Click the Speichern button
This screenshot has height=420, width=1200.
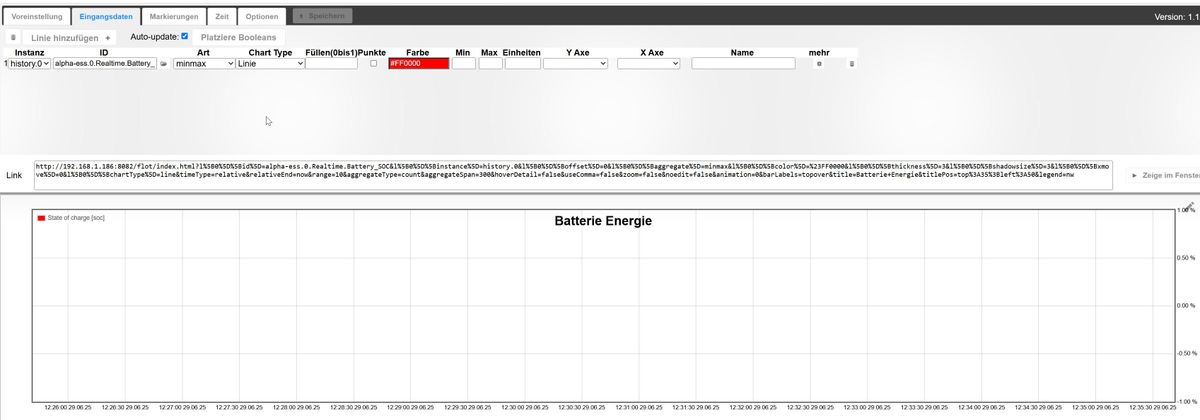pyautogui.click(x=322, y=17)
